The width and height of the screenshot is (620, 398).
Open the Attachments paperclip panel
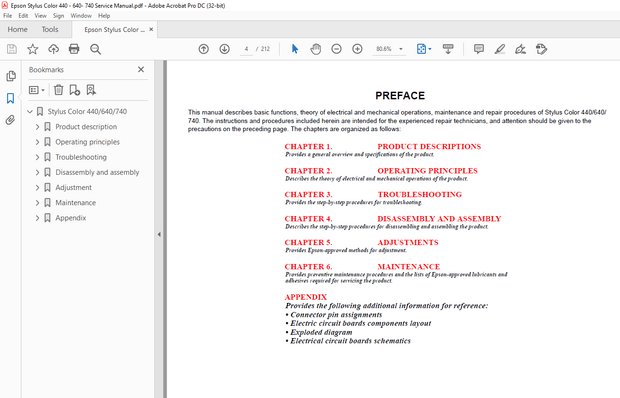click(x=11, y=120)
